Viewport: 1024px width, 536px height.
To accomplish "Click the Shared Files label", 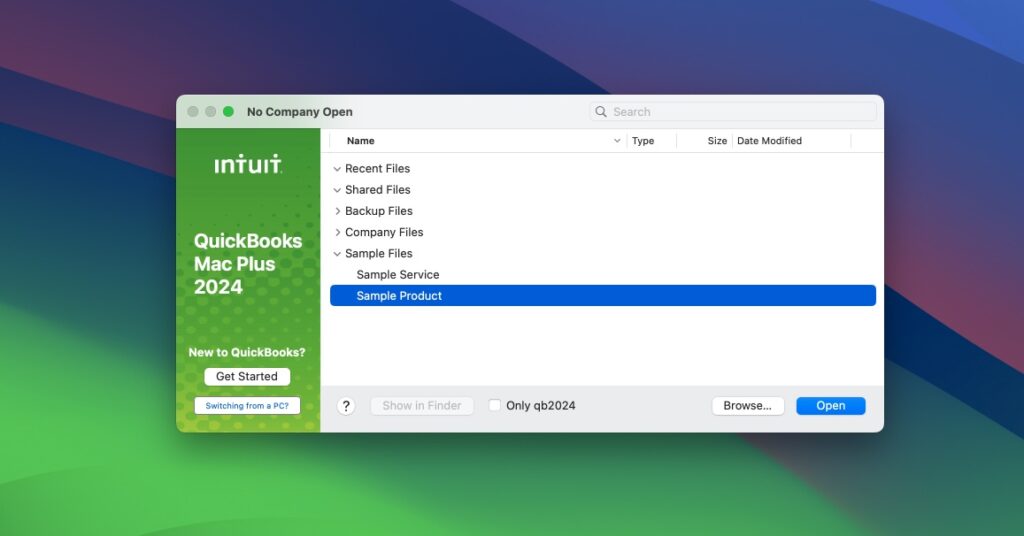I will (377, 190).
